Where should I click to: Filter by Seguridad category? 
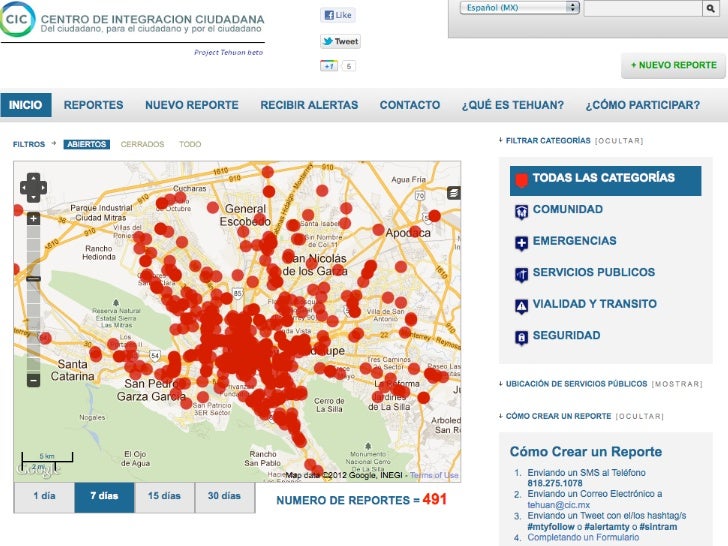566,336
